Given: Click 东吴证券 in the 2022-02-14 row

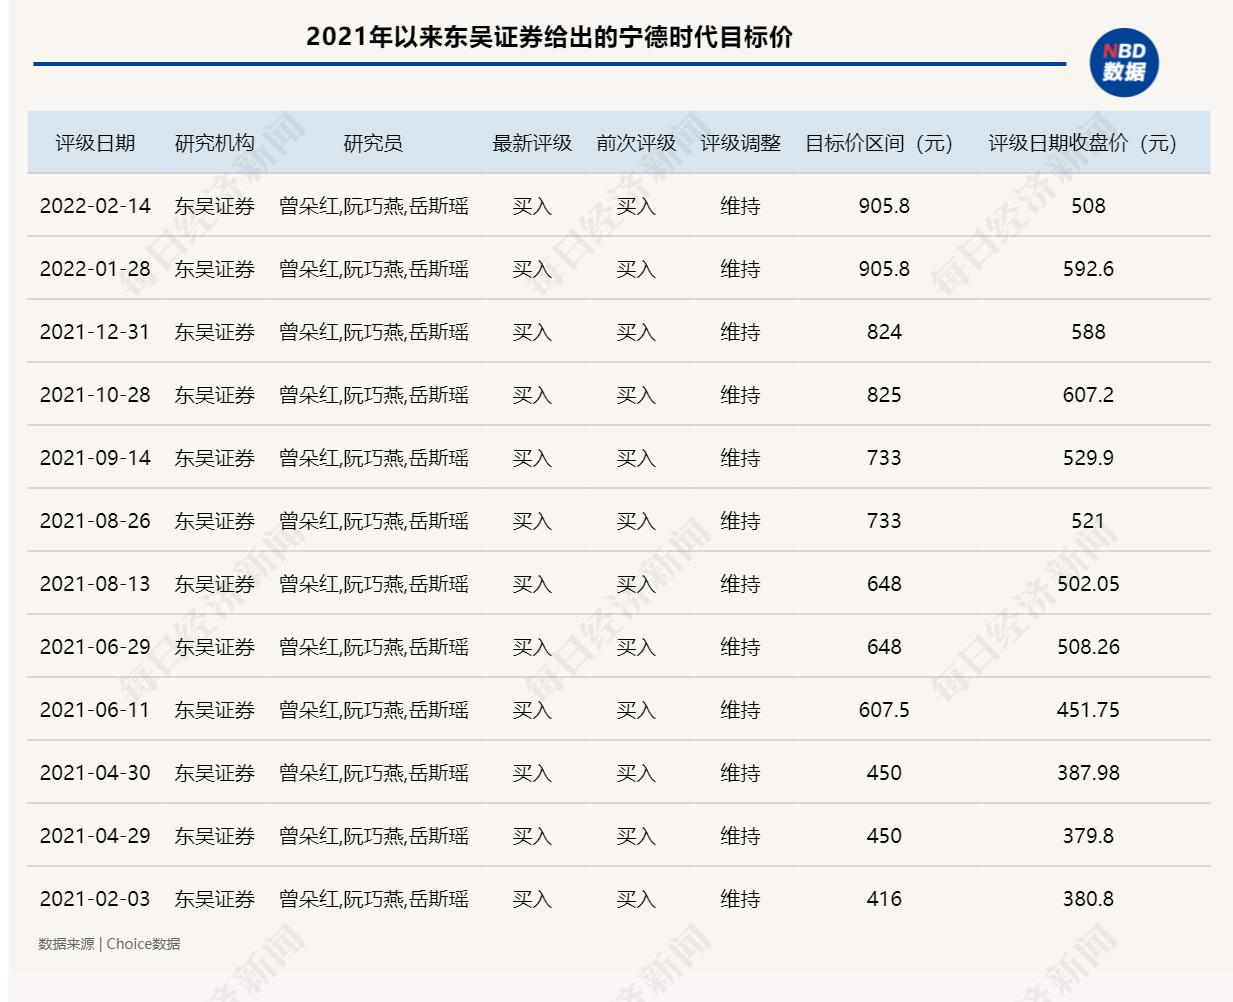Looking at the screenshot, I should (x=215, y=206).
